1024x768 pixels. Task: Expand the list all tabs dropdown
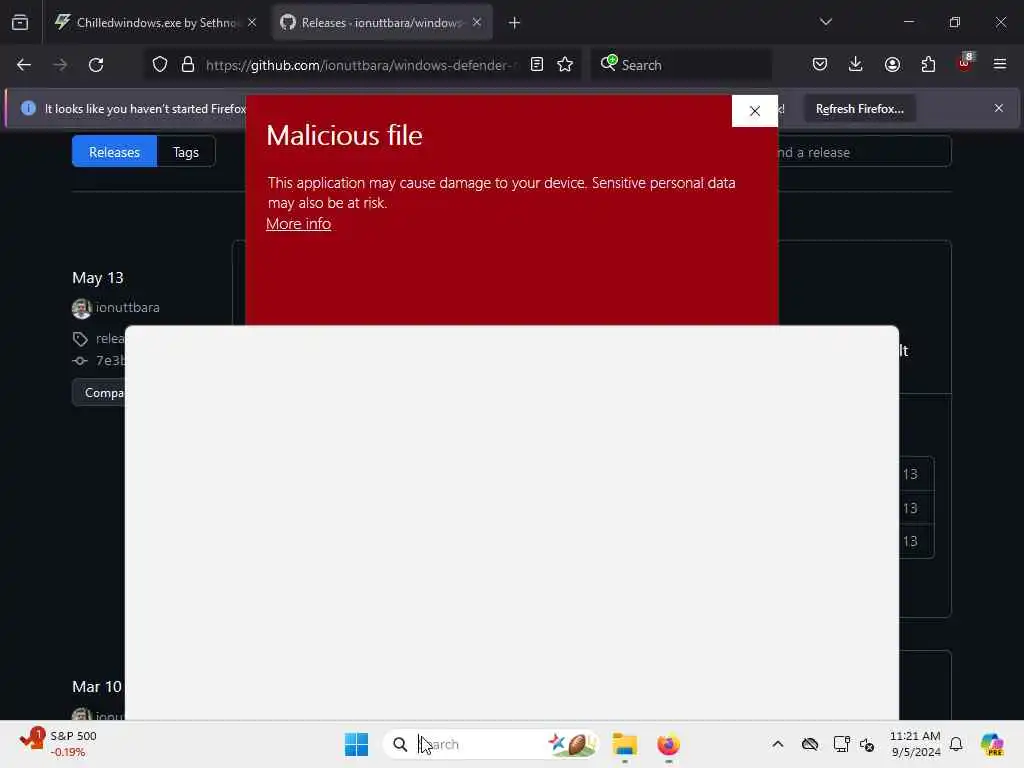tap(825, 22)
